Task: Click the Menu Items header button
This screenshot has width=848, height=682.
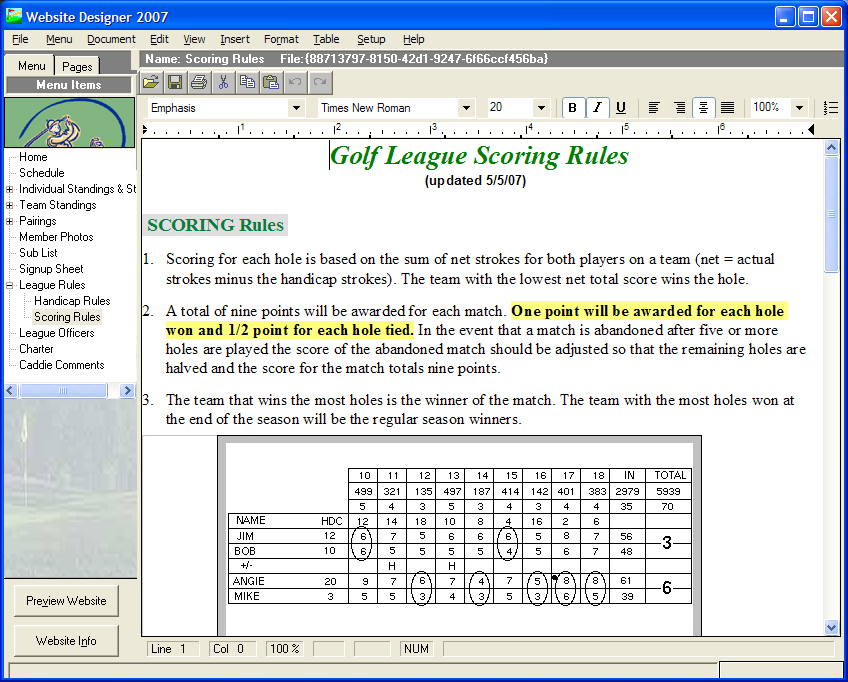Action: pos(69,85)
